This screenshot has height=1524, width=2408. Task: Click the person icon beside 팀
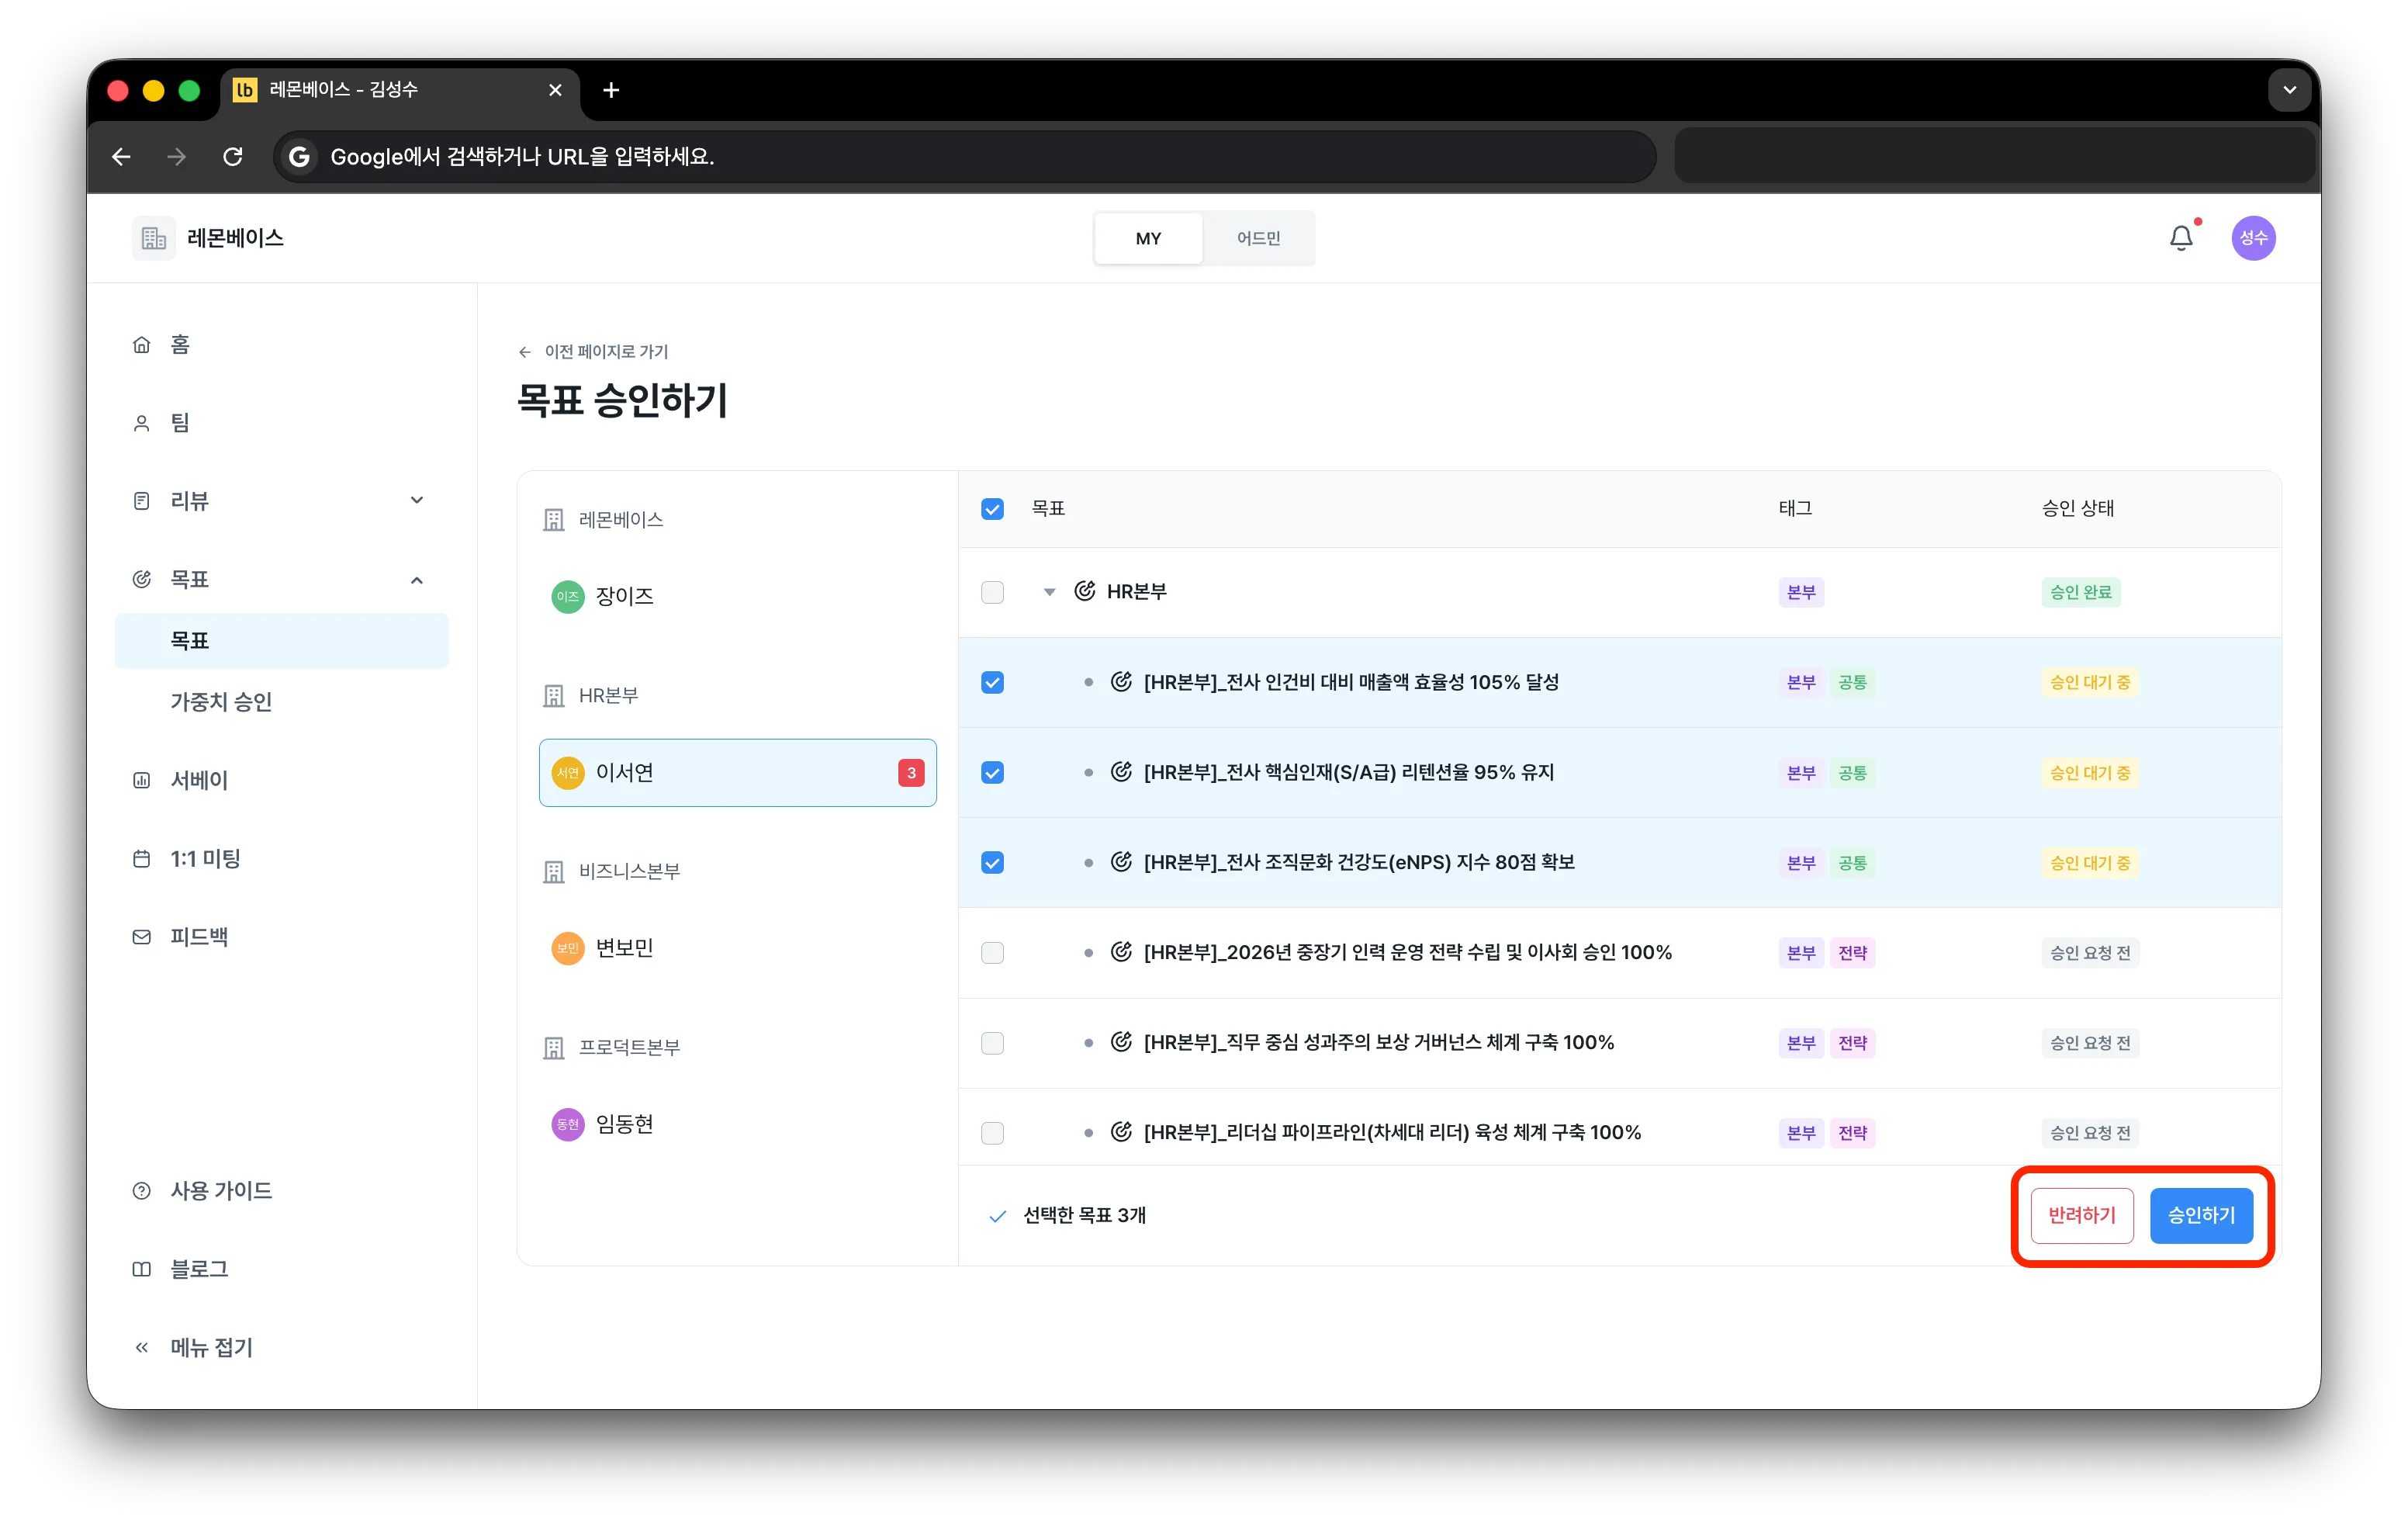pos(142,423)
